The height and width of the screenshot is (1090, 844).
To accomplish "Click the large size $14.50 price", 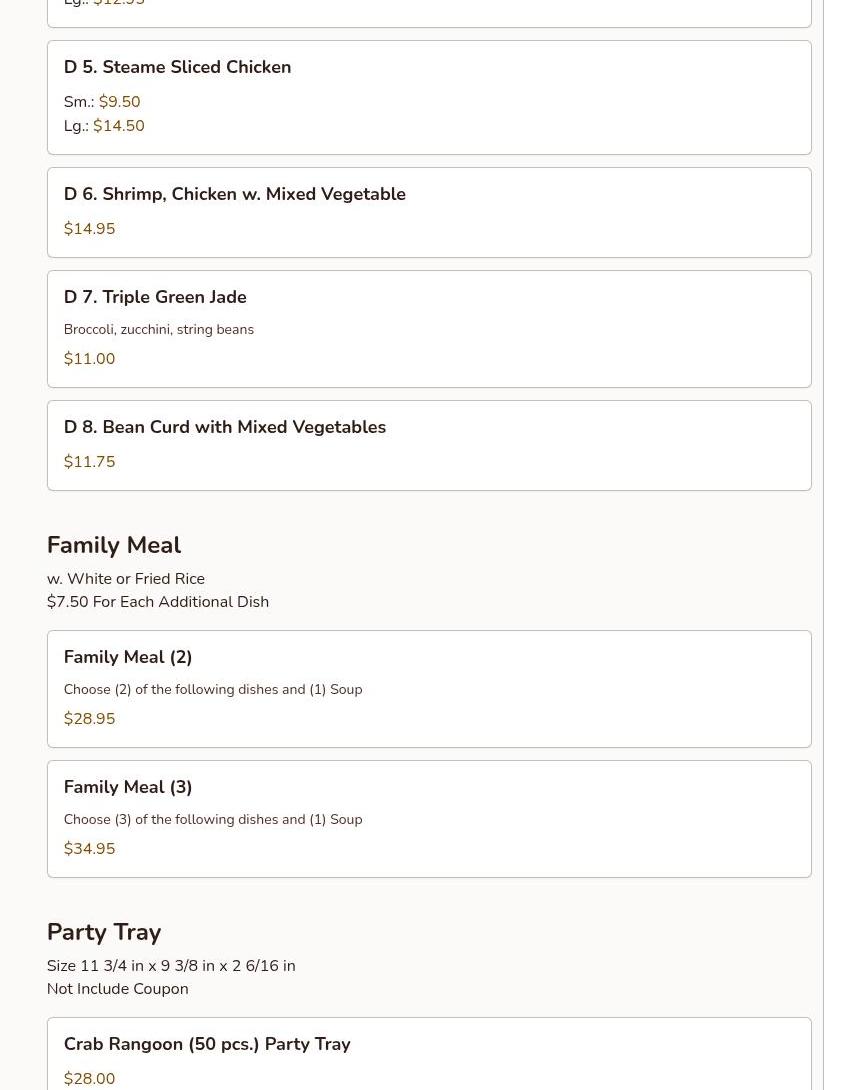I will point(118,126).
